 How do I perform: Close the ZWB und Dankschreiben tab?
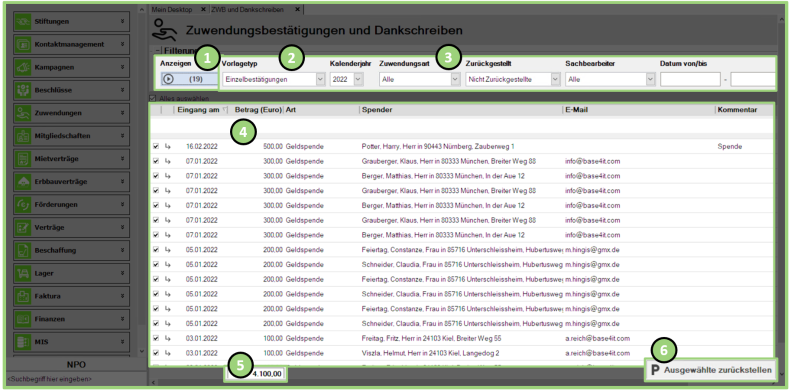(297, 10)
